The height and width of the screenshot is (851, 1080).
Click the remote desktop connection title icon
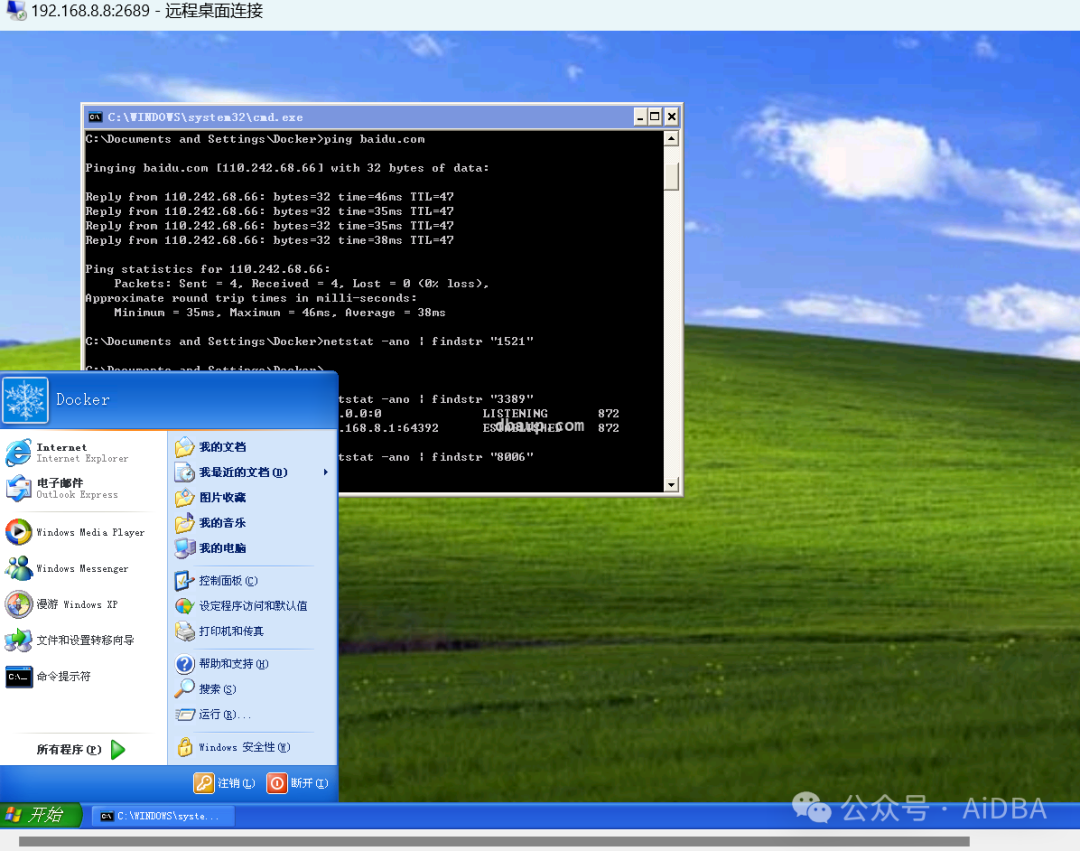click(x=15, y=10)
